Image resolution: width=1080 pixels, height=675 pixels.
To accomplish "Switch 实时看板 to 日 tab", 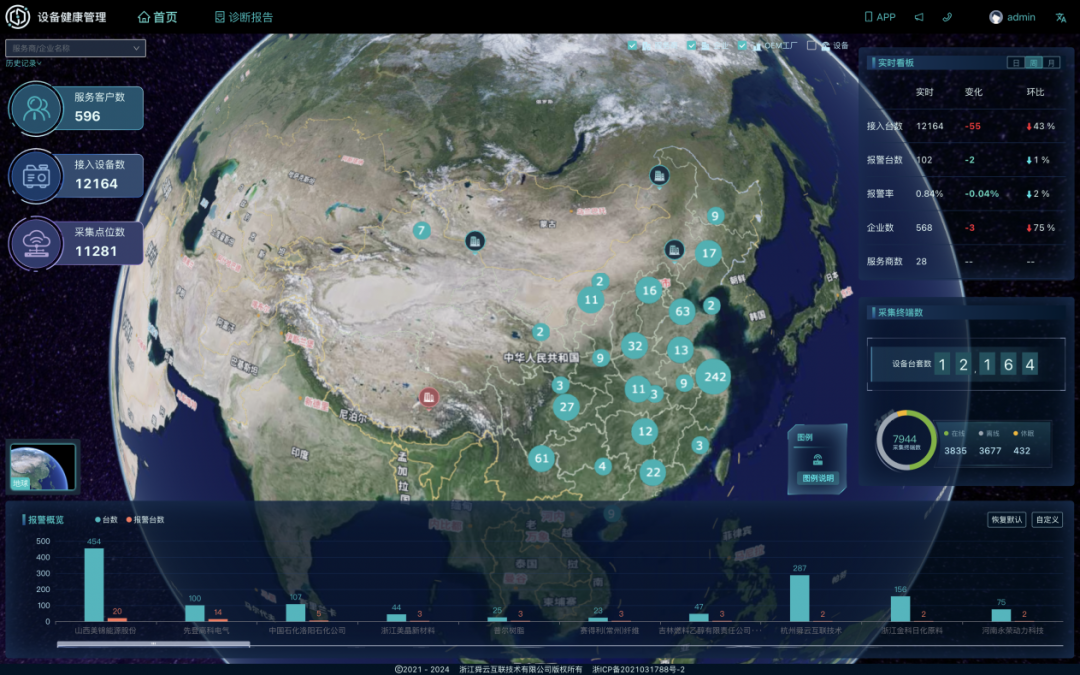I will (1016, 63).
